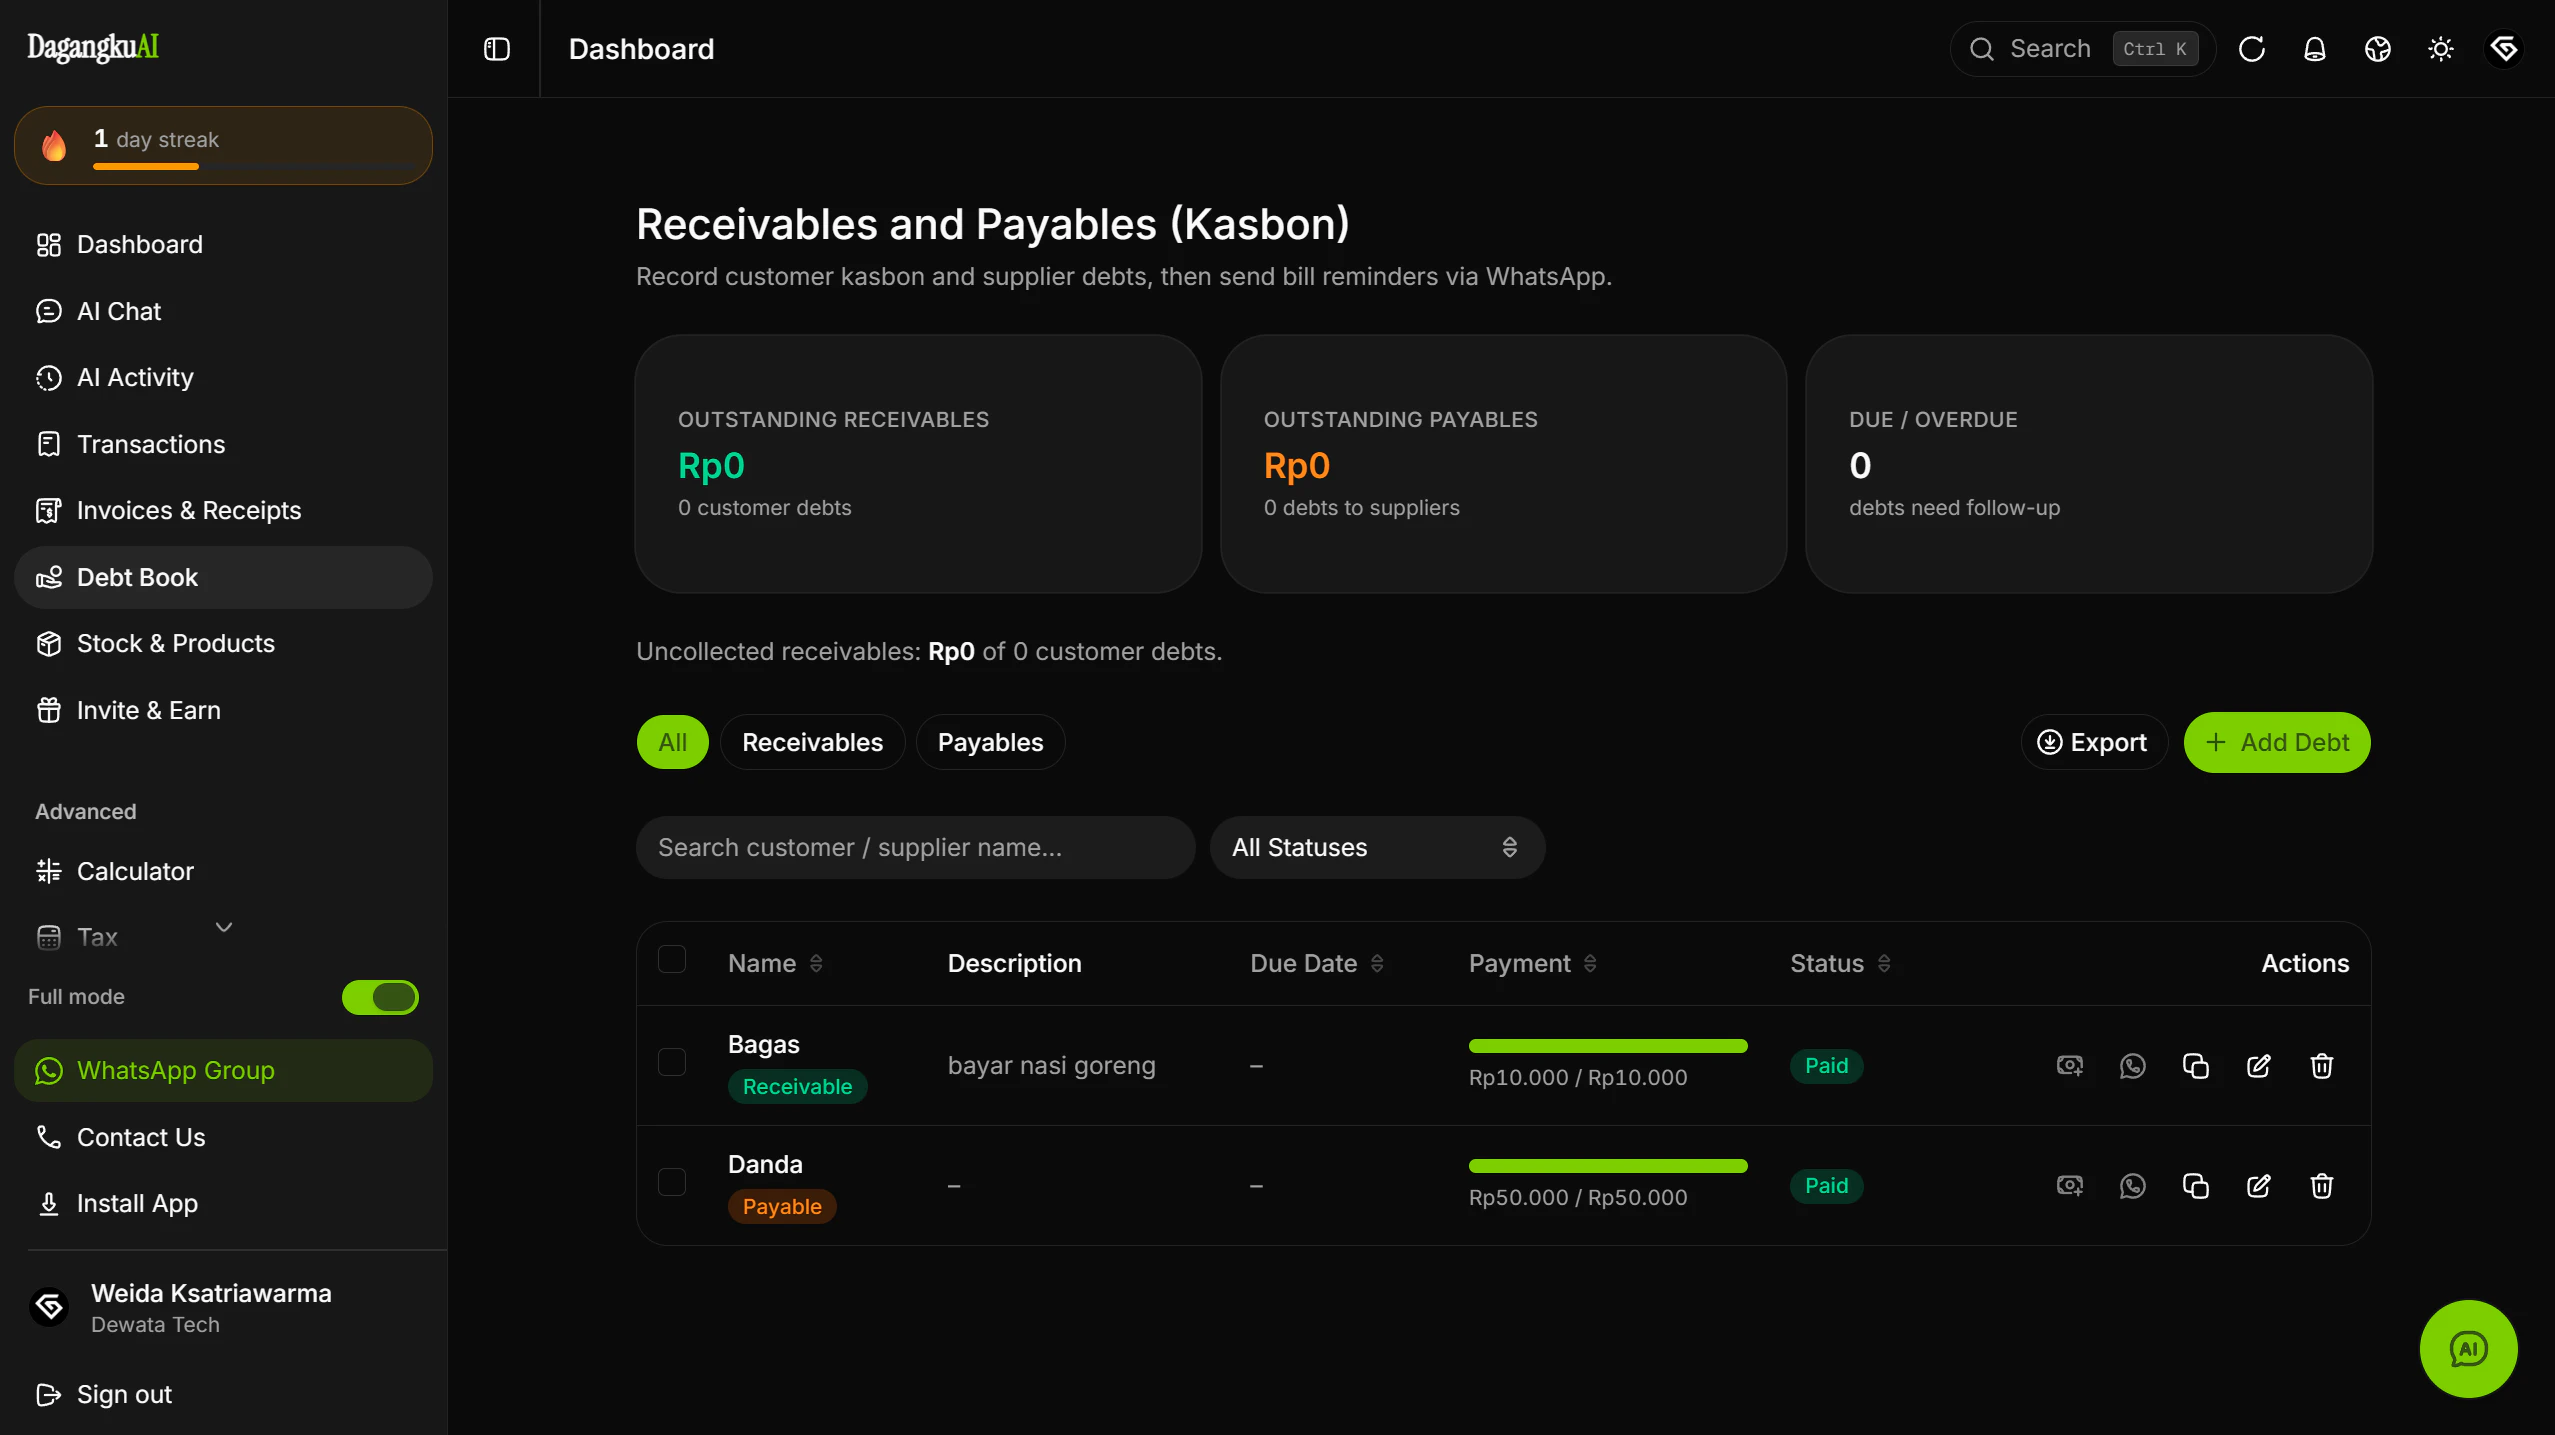Image resolution: width=2555 pixels, height=1435 pixels.
Task: Open Contact Us link
Action: point(223,1137)
